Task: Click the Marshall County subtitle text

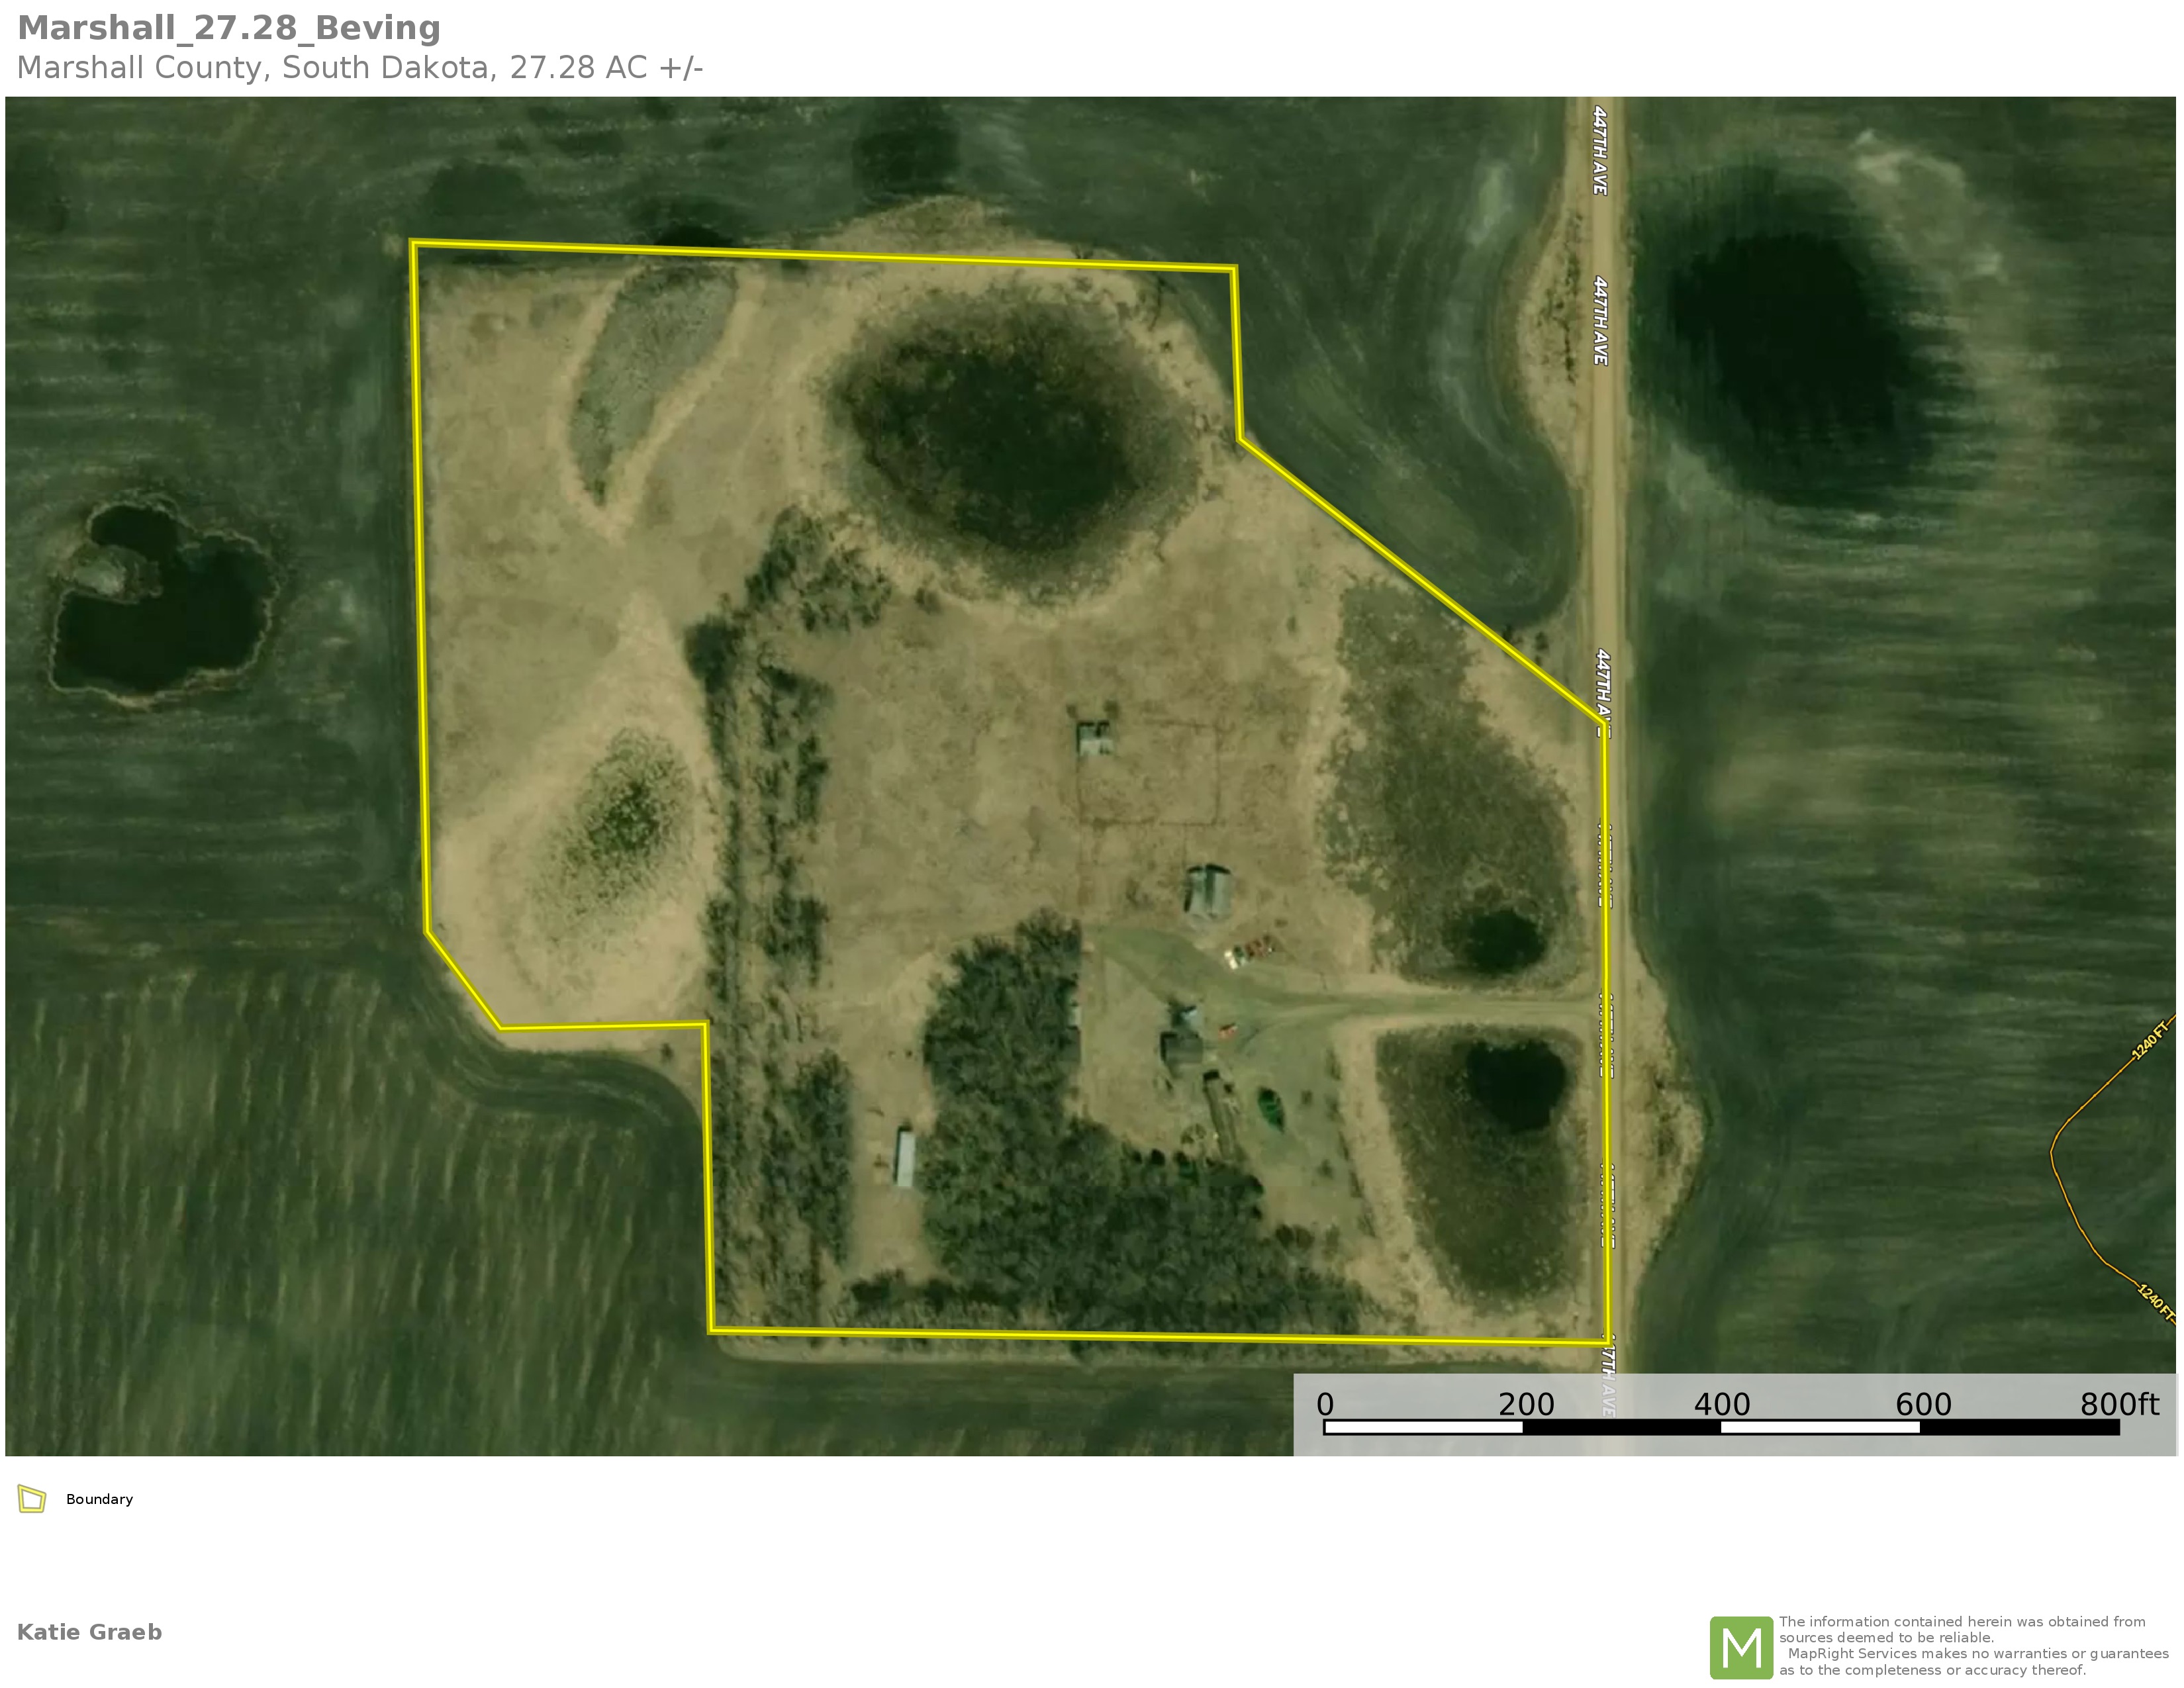Action: [x=360, y=68]
